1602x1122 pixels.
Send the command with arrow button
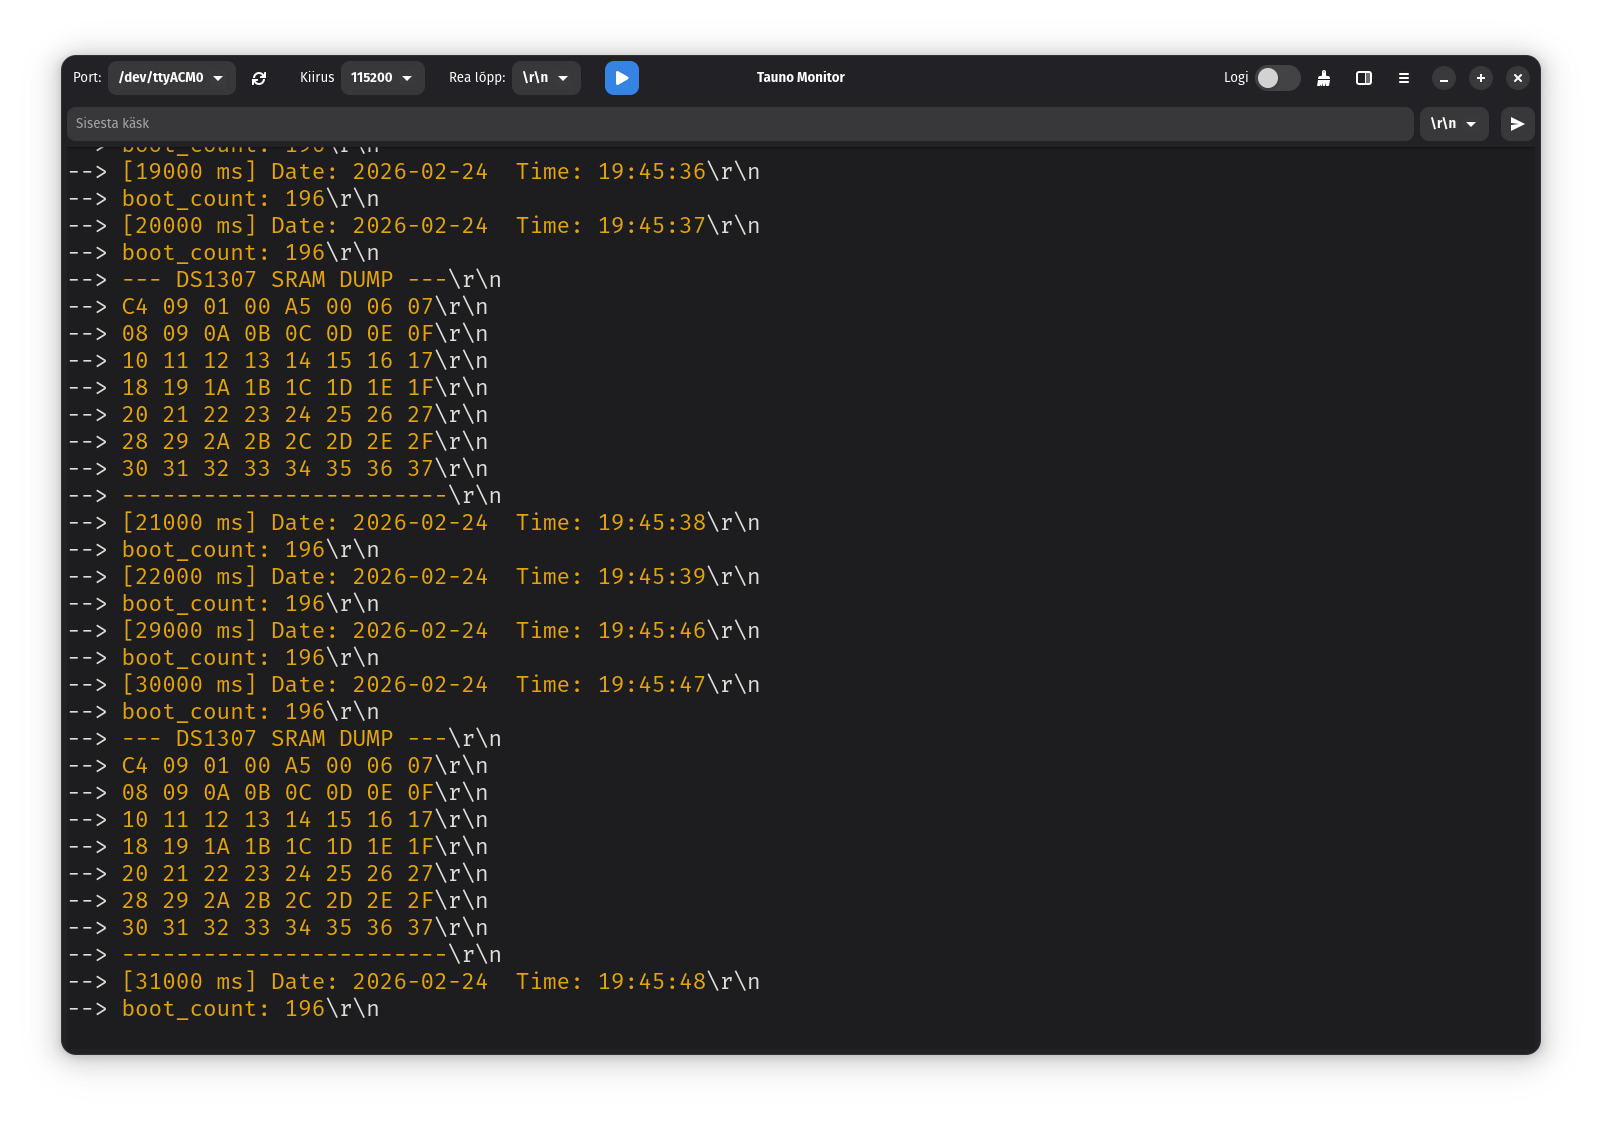click(x=1517, y=124)
